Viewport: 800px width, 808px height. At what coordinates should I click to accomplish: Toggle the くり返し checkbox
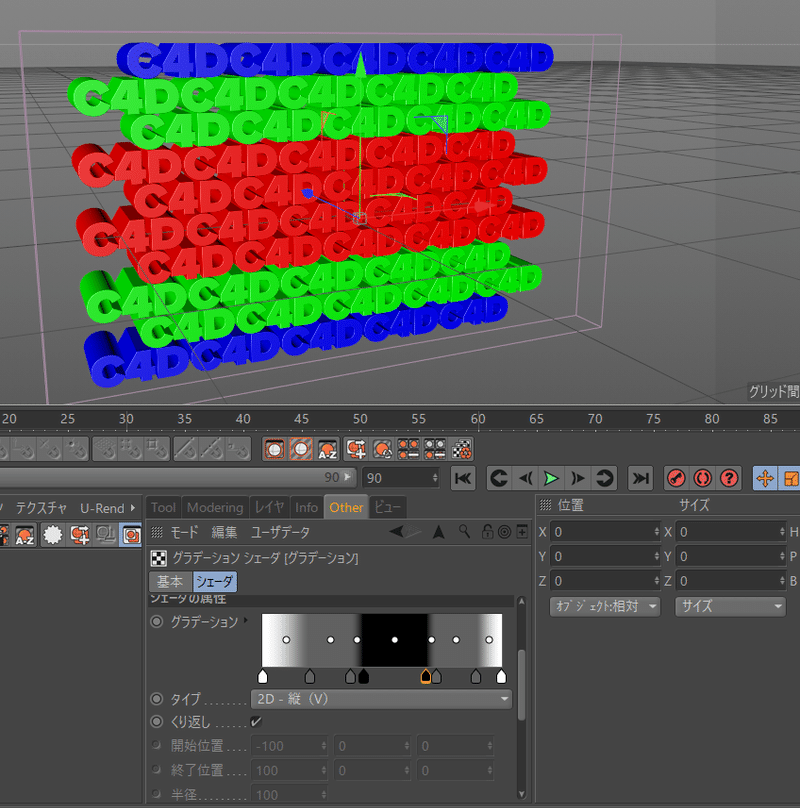[256, 722]
